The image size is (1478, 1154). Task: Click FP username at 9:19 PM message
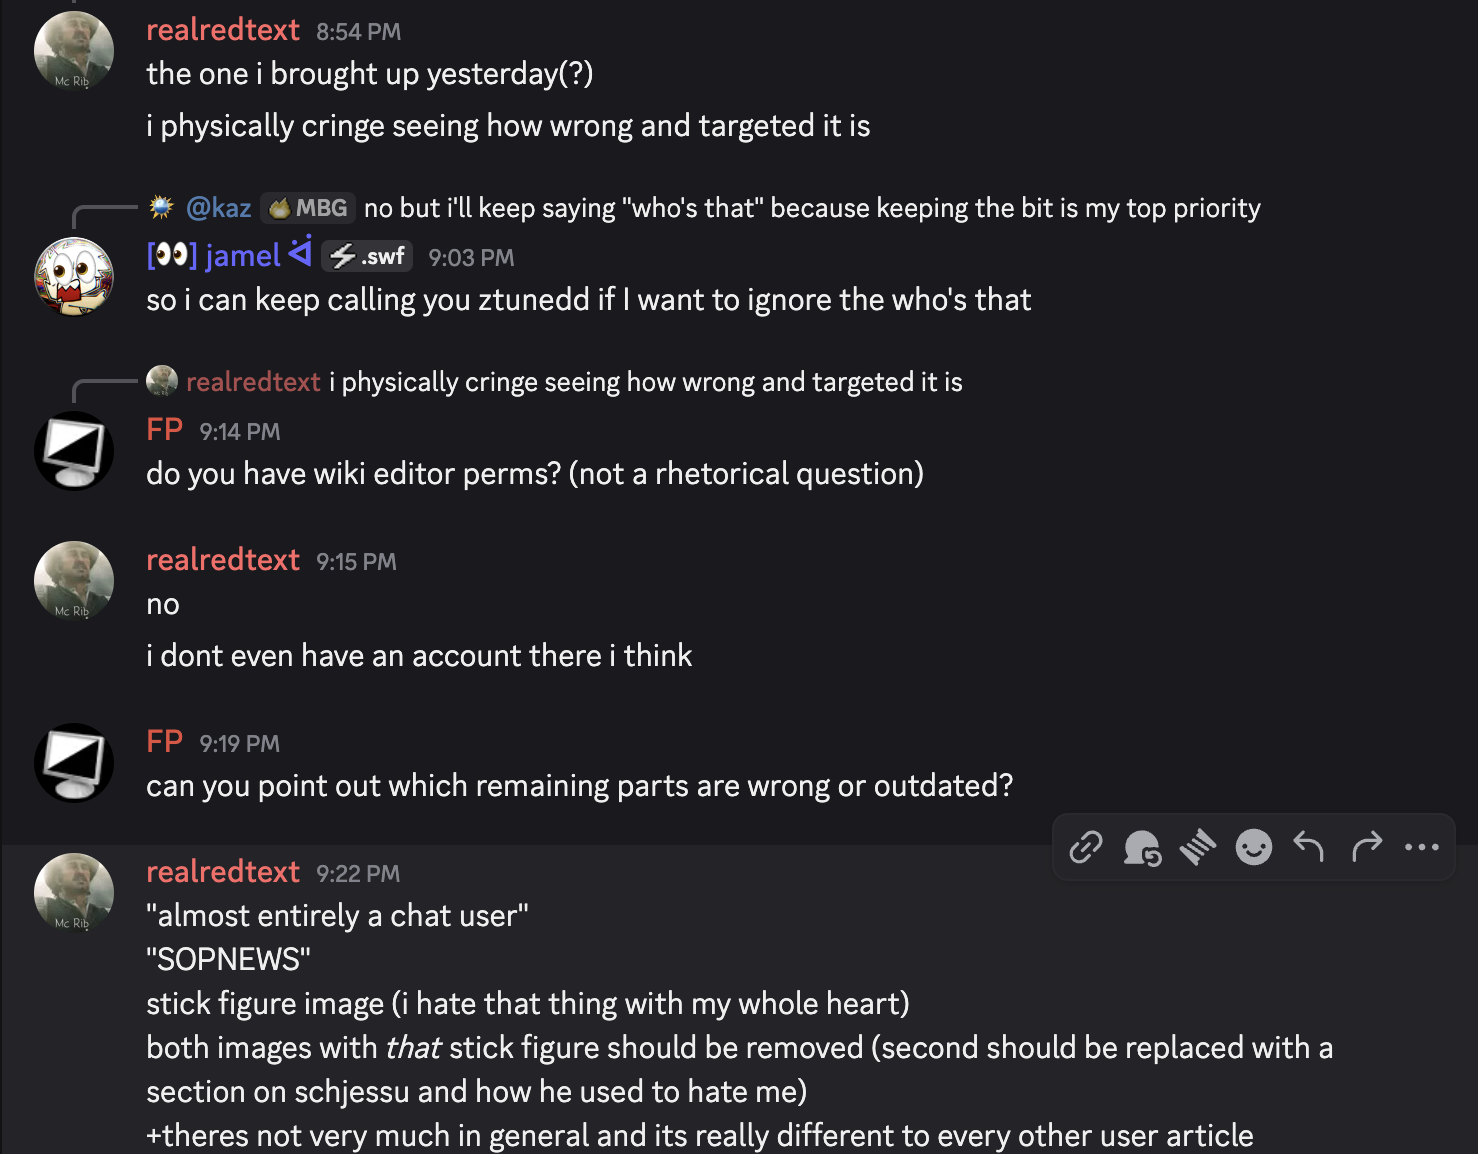pos(164,742)
